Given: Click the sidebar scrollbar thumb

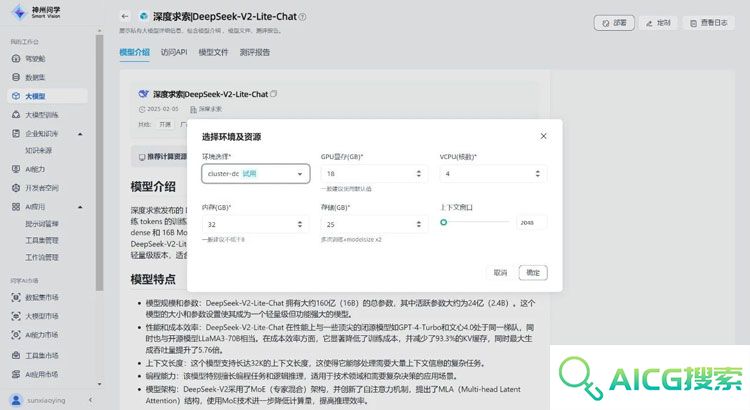Looking at the screenshot, I should [99, 163].
